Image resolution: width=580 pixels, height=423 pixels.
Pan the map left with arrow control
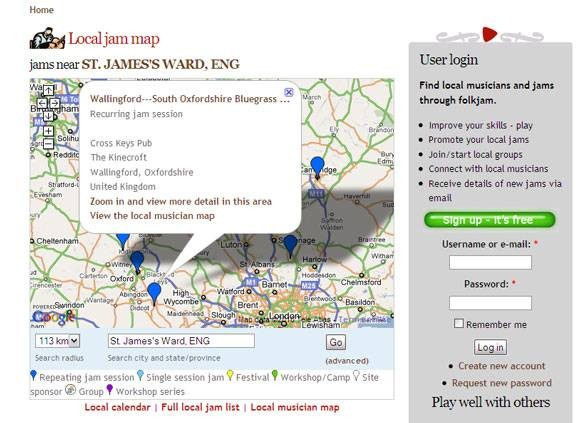tap(42, 103)
